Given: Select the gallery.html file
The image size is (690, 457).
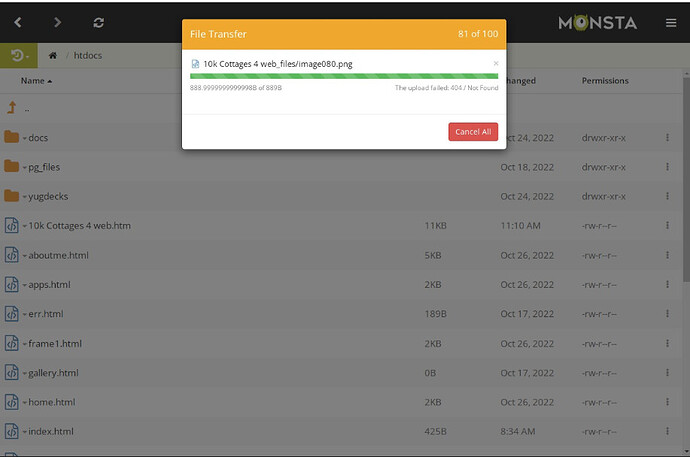Looking at the screenshot, I should (53, 373).
